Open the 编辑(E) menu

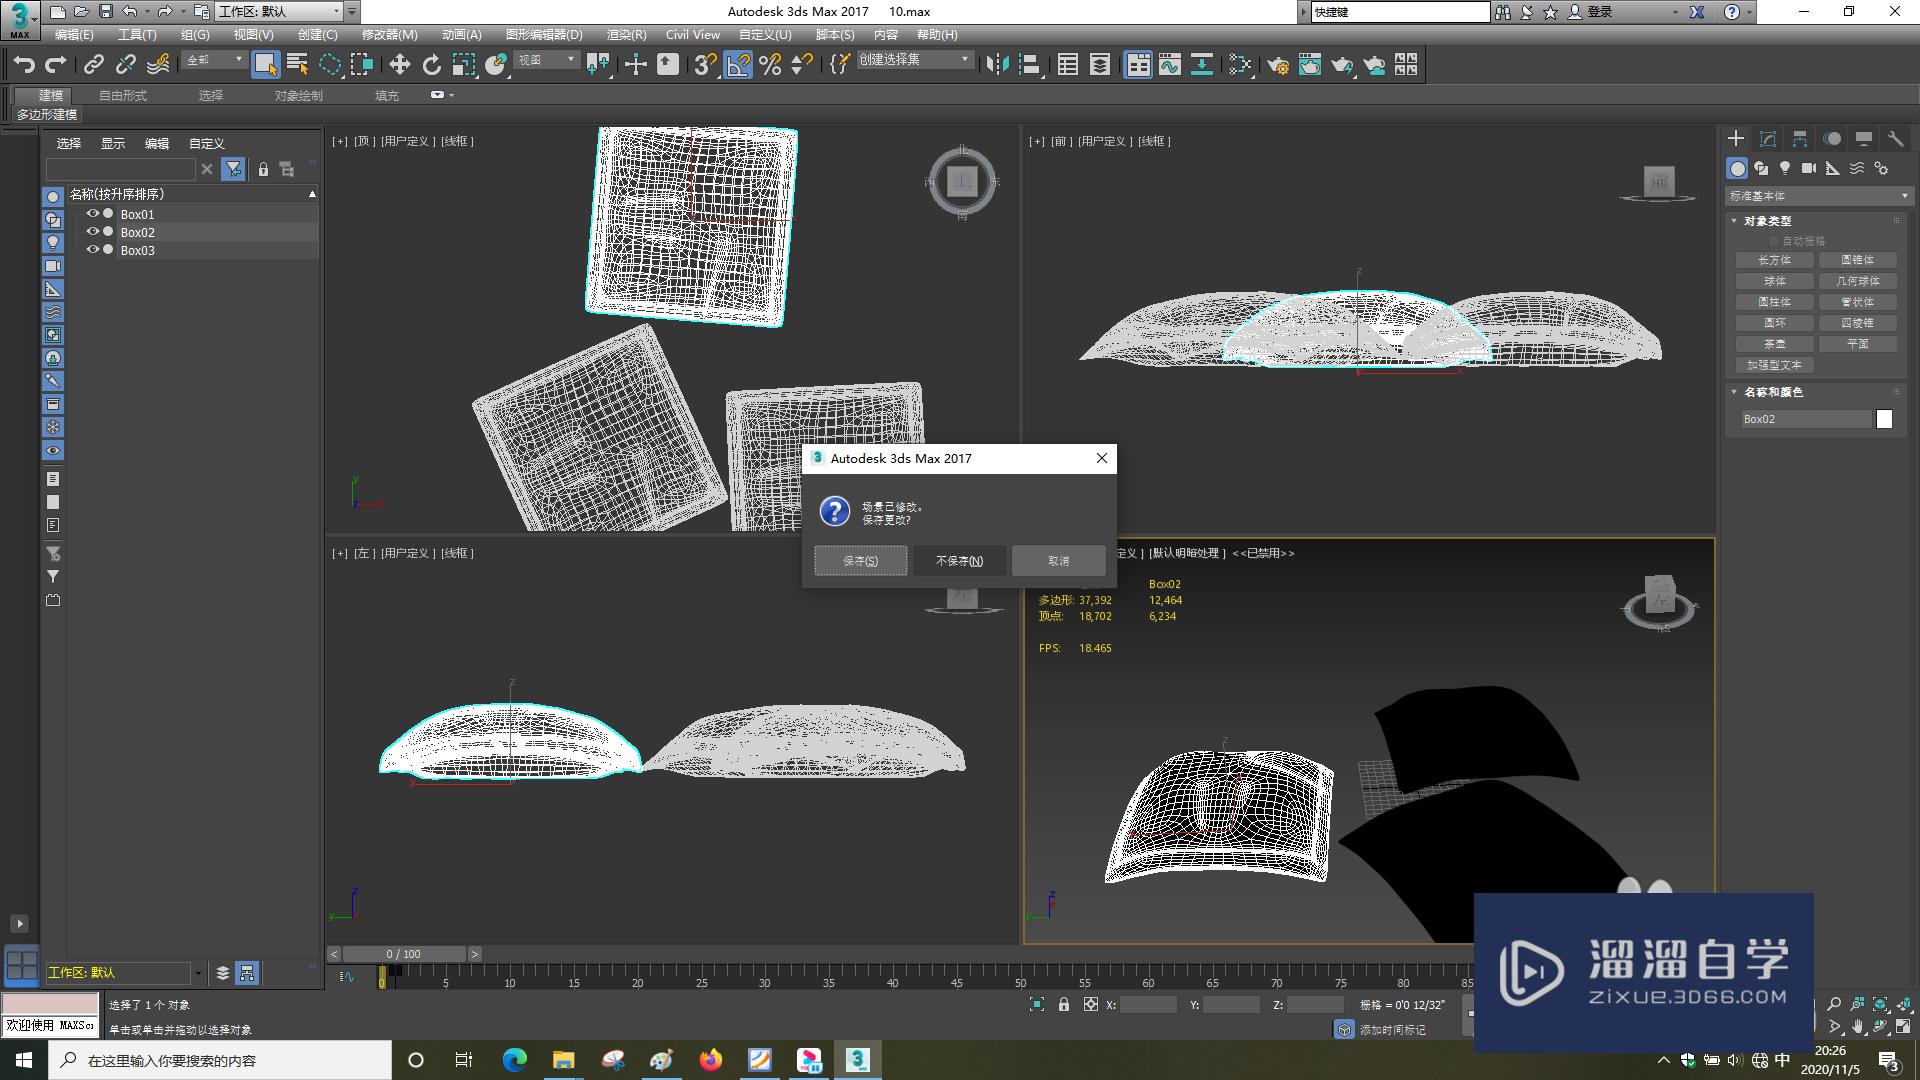74,35
